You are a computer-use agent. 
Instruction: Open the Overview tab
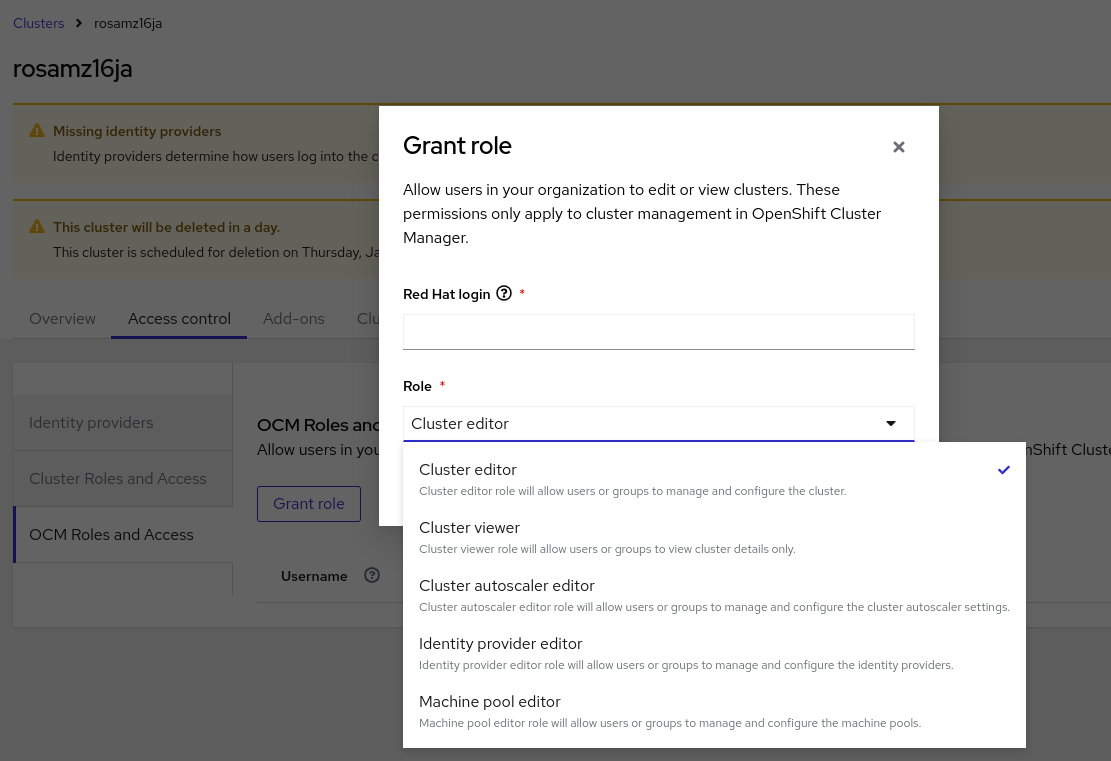click(x=62, y=319)
